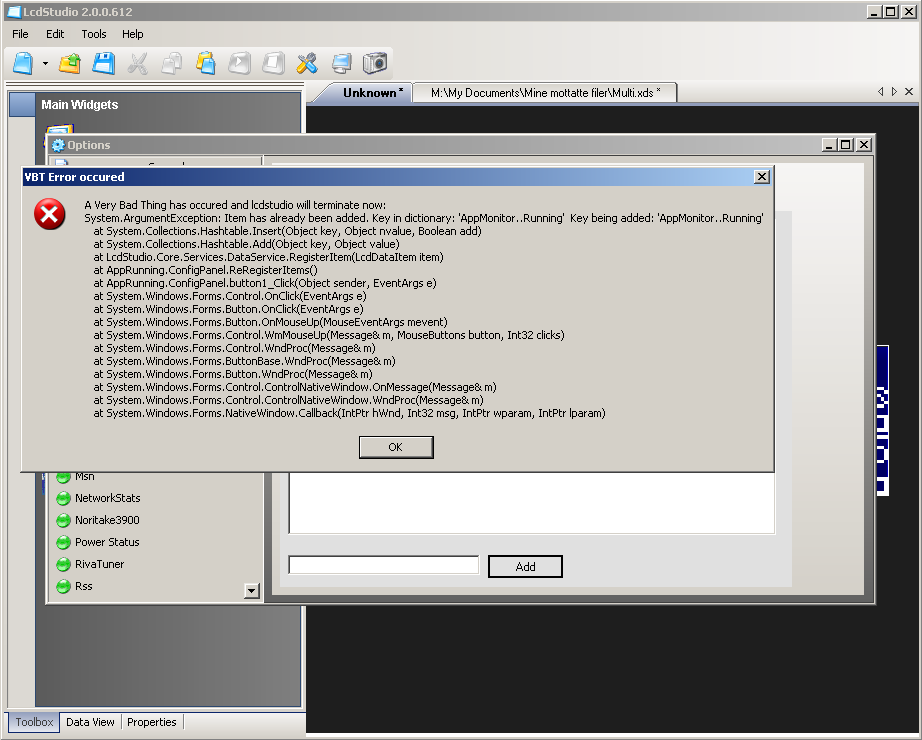The height and width of the screenshot is (740, 922).
Task: Click the white list box in Options
Action: coord(532,503)
